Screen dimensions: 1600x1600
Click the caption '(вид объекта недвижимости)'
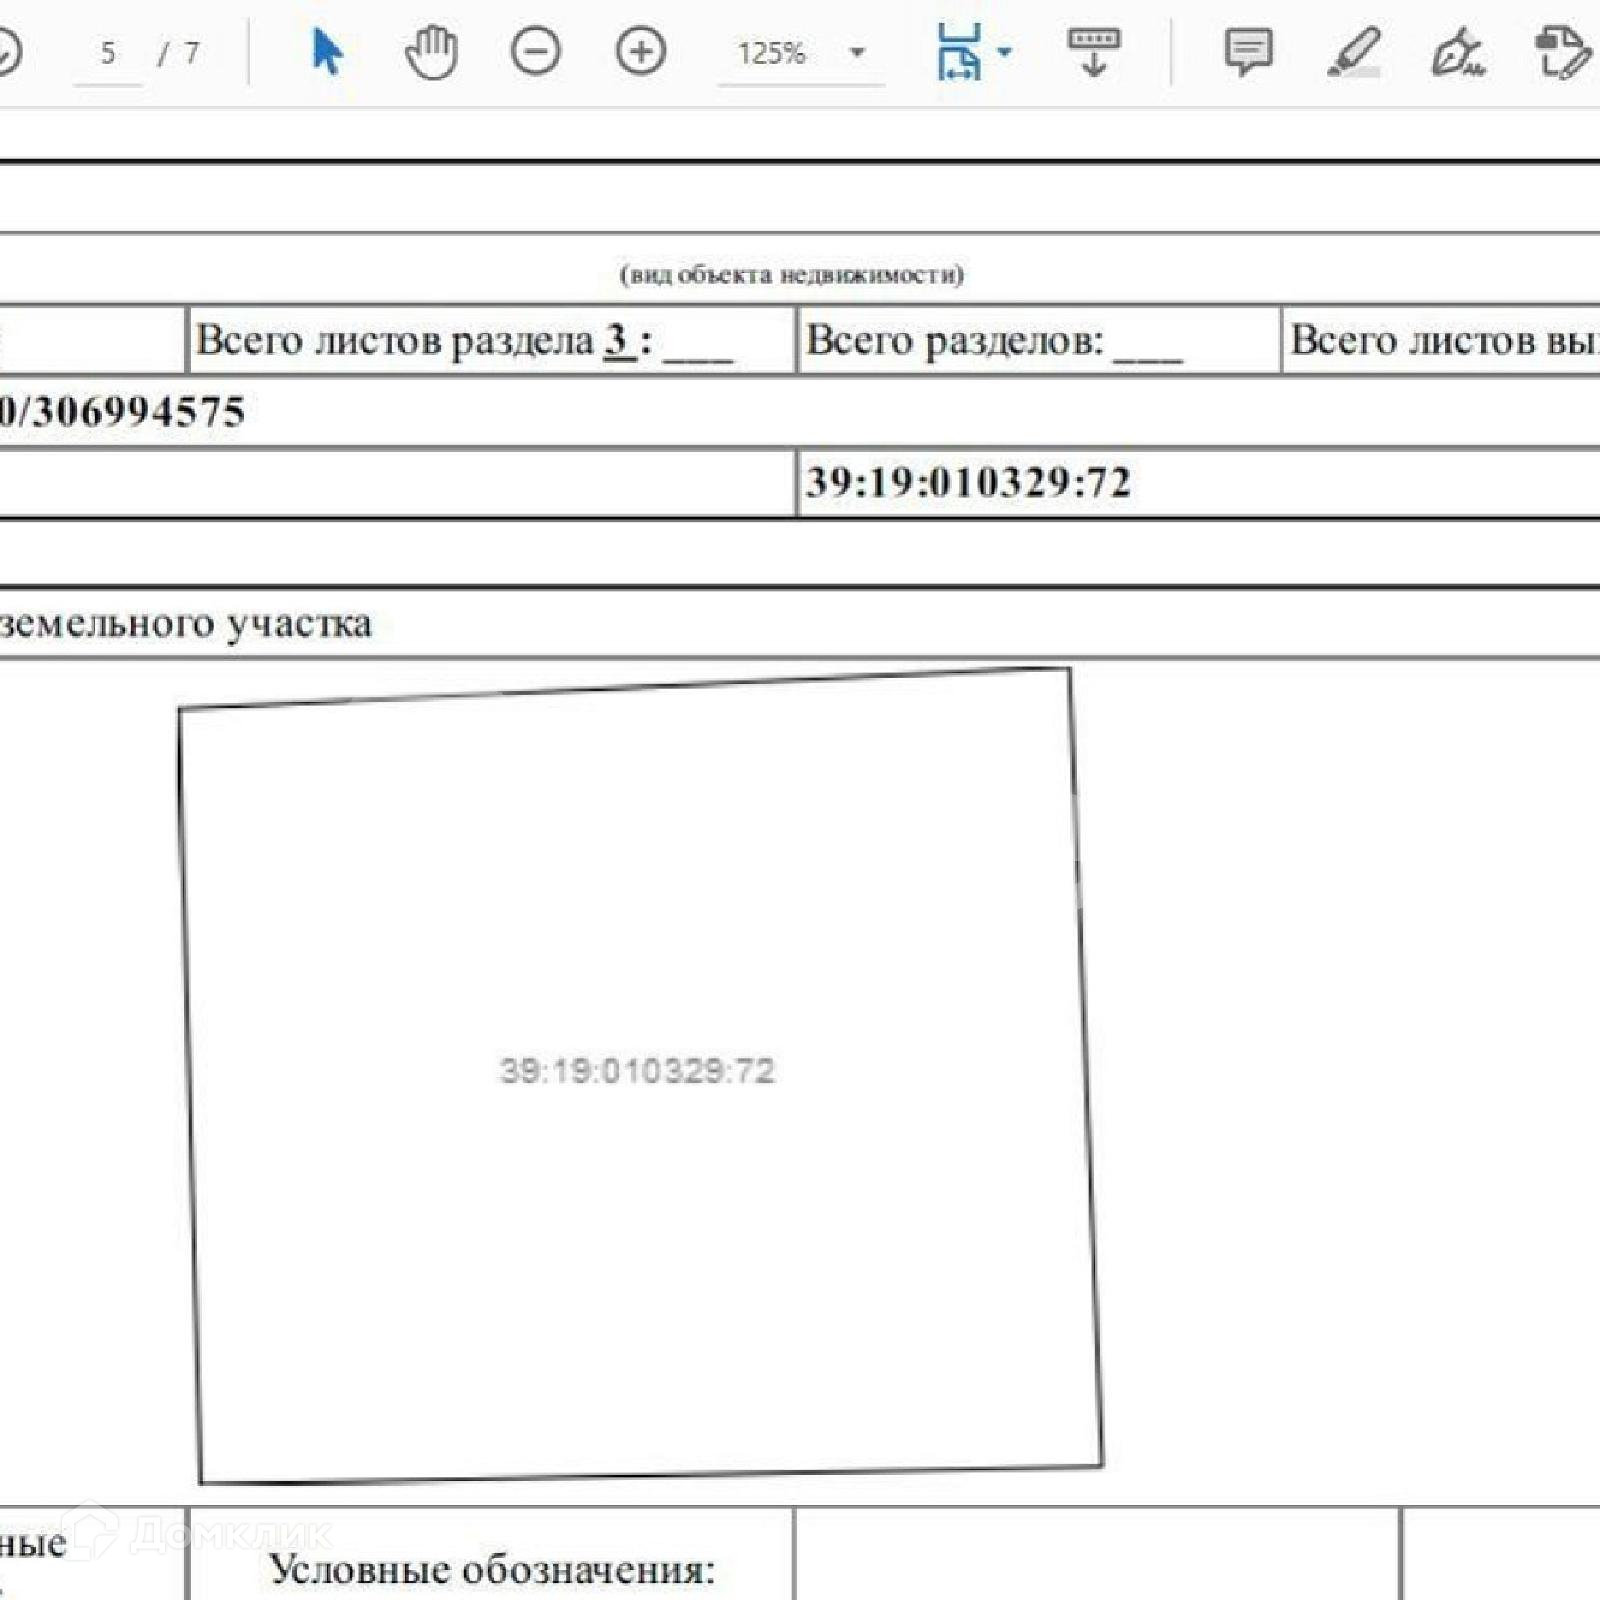(792, 274)
